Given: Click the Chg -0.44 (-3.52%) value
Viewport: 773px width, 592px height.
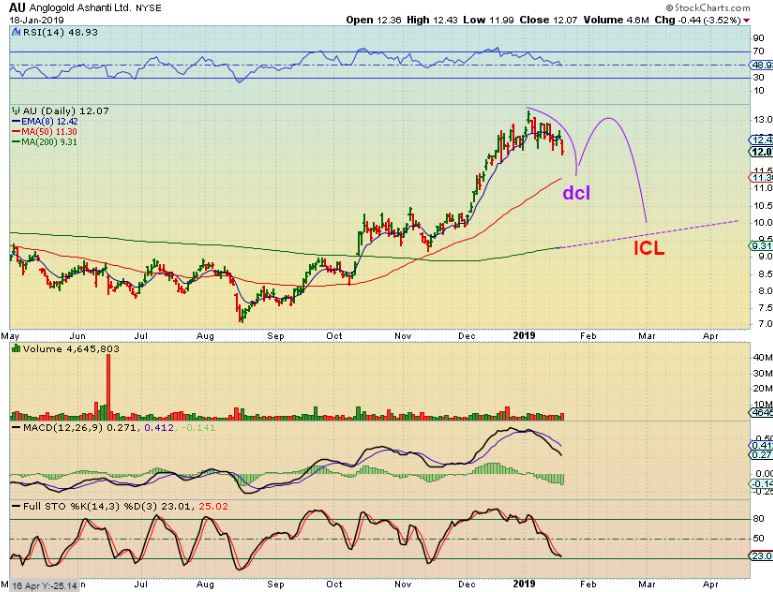Looking at the screenshot, I should pyautogui.click(x=698, y=20).
